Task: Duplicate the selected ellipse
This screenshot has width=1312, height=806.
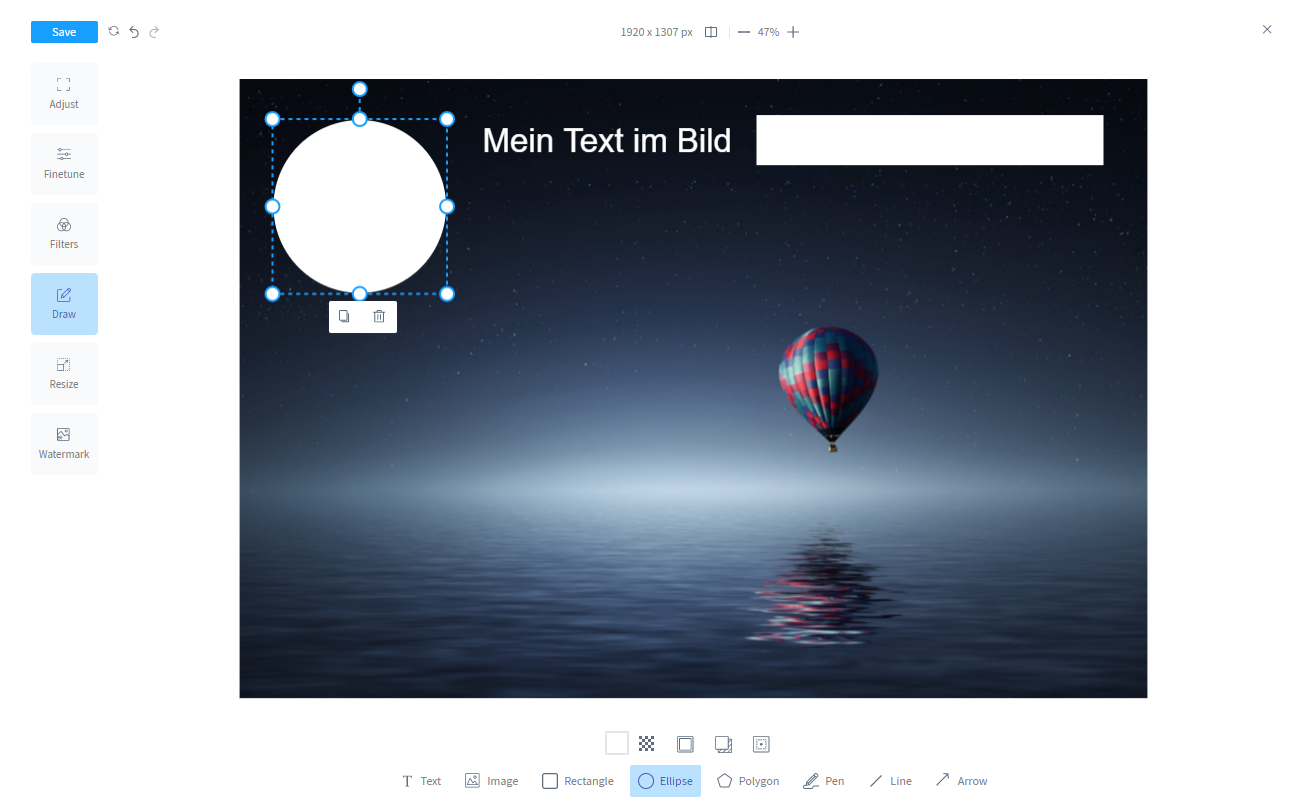Action: click(344, 316)
